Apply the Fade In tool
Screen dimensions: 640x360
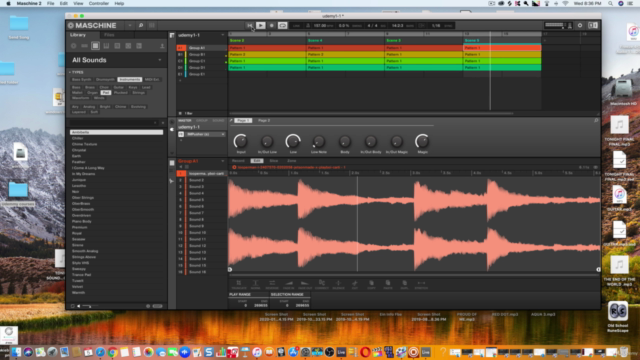pyautogui.click(x=289, y=284)
